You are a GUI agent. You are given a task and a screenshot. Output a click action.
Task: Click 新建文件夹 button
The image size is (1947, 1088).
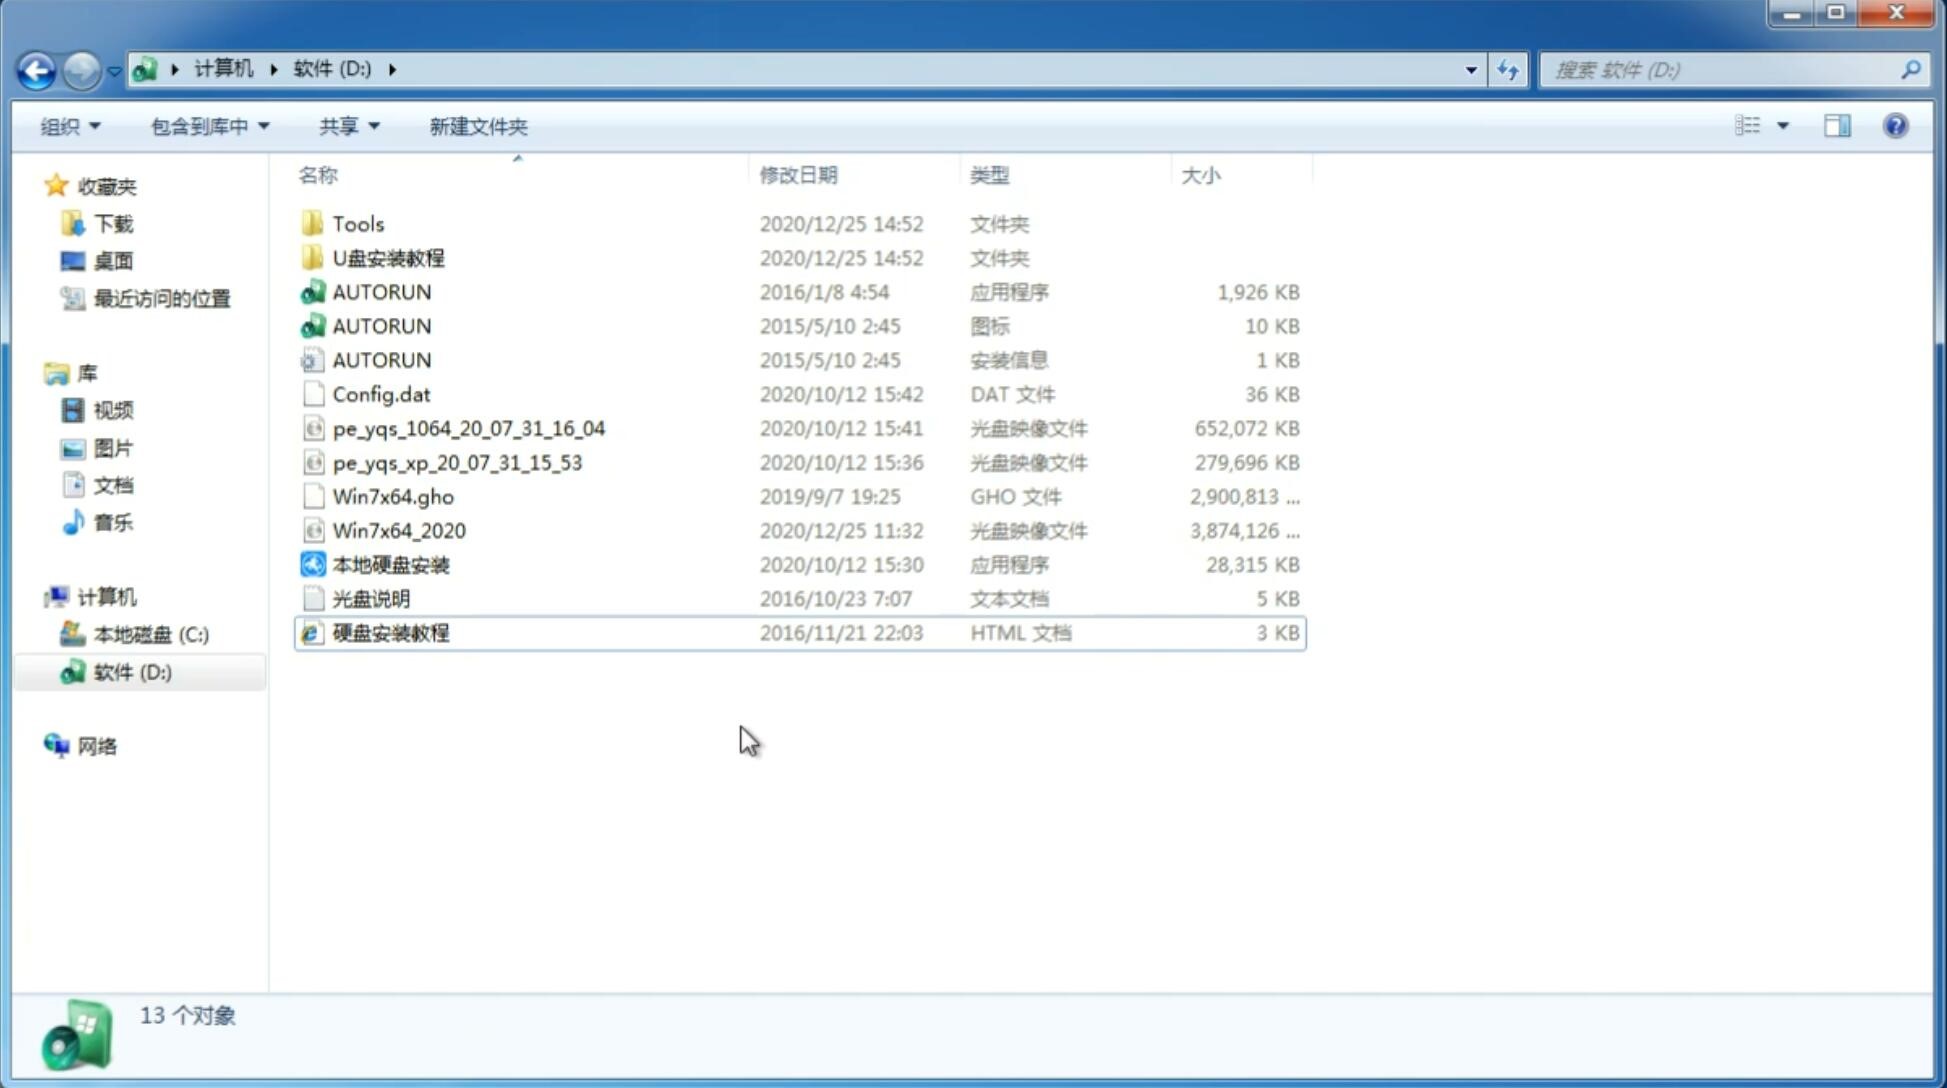[x=477, y=126]
